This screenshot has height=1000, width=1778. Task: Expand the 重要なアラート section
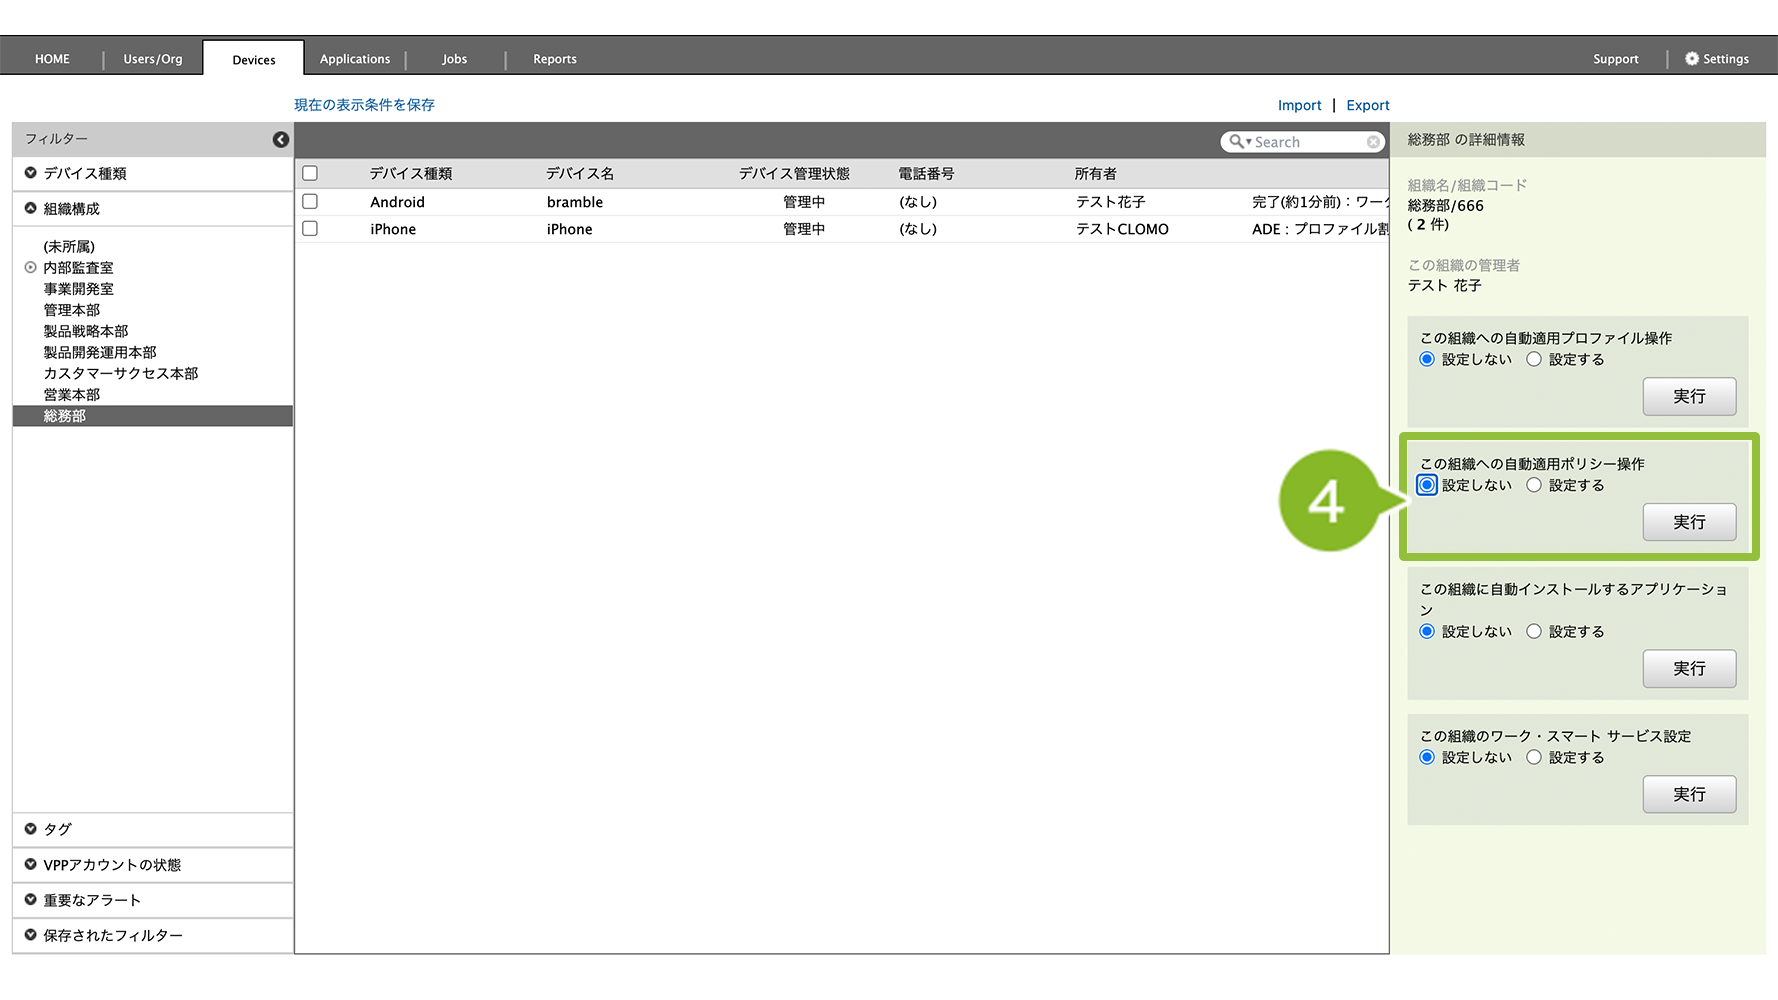click(x=31, y=899)
